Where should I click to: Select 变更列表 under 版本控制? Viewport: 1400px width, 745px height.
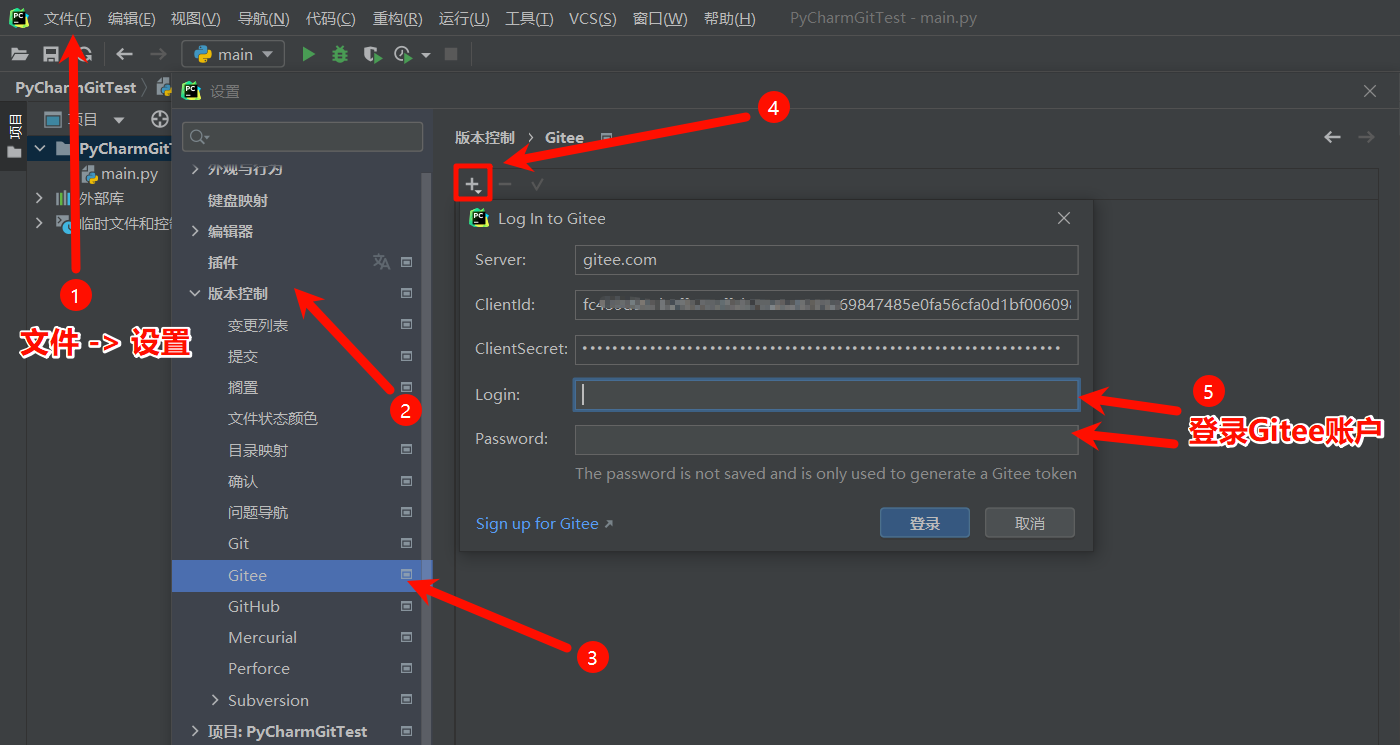[x=258, y=325]
